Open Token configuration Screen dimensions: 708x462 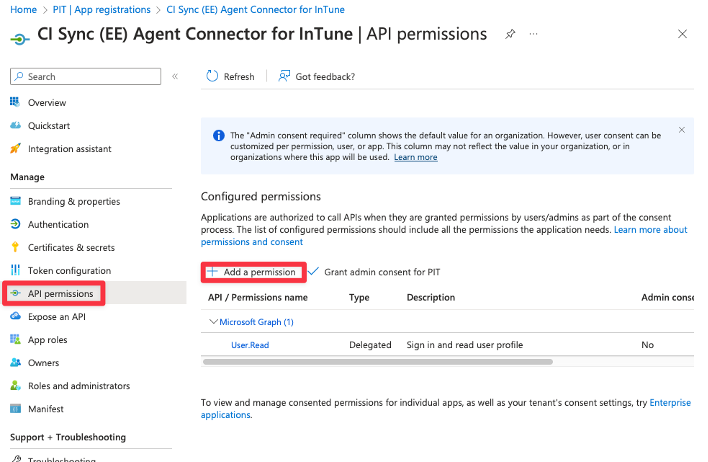click(x=70, y=271)
